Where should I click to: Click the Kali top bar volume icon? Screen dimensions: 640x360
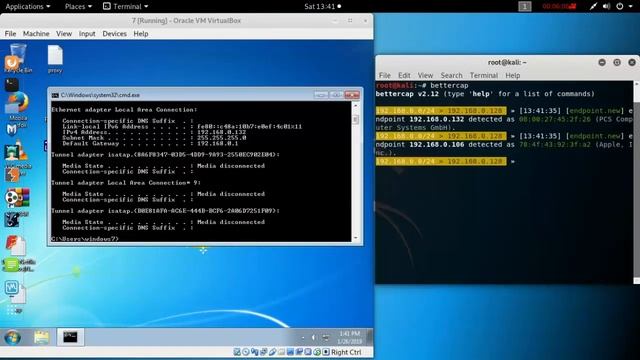(607, 6)
